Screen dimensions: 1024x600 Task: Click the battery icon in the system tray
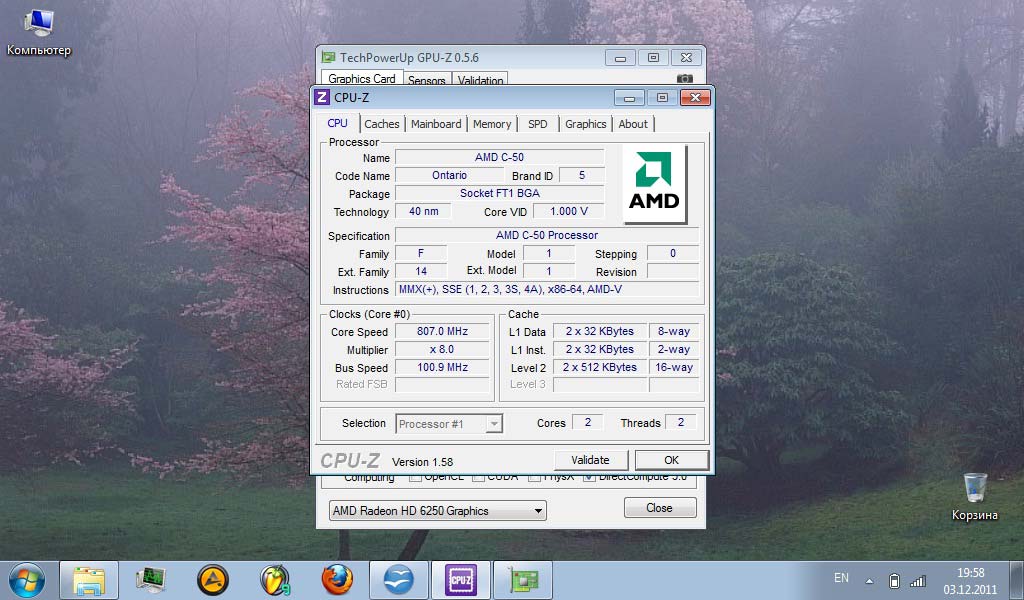(894, 580)
